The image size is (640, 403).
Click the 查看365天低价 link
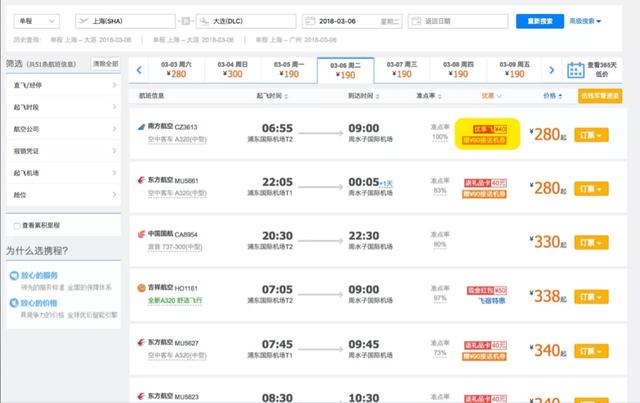click(x=602, y=70)
